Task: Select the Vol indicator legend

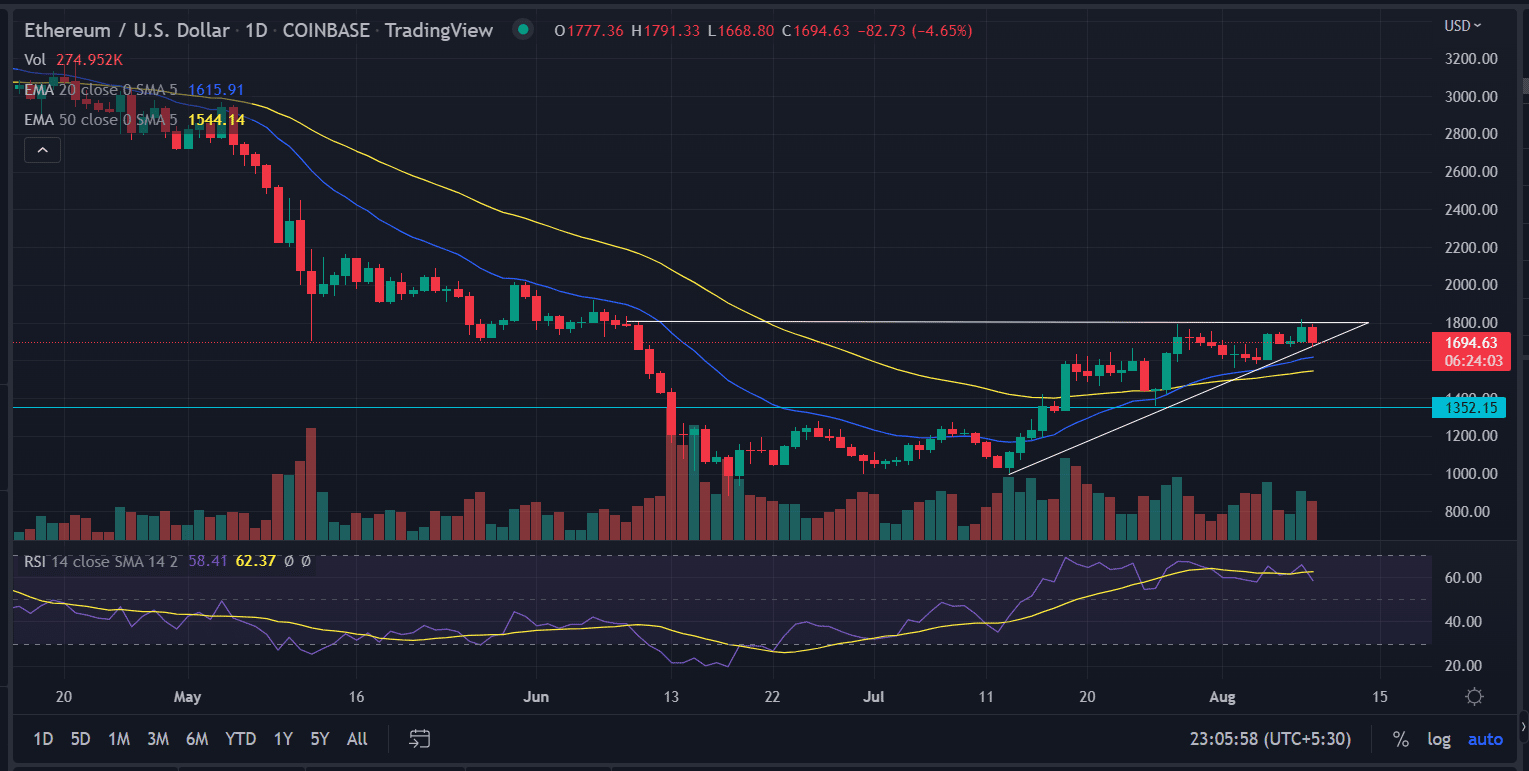Action: [35, 60]
